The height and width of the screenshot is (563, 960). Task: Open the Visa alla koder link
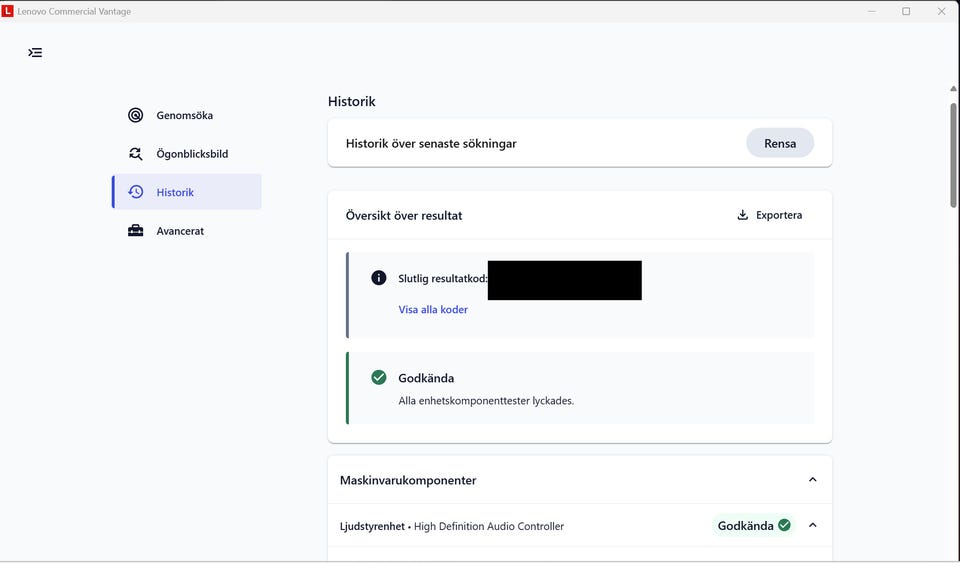coord(433,310)
